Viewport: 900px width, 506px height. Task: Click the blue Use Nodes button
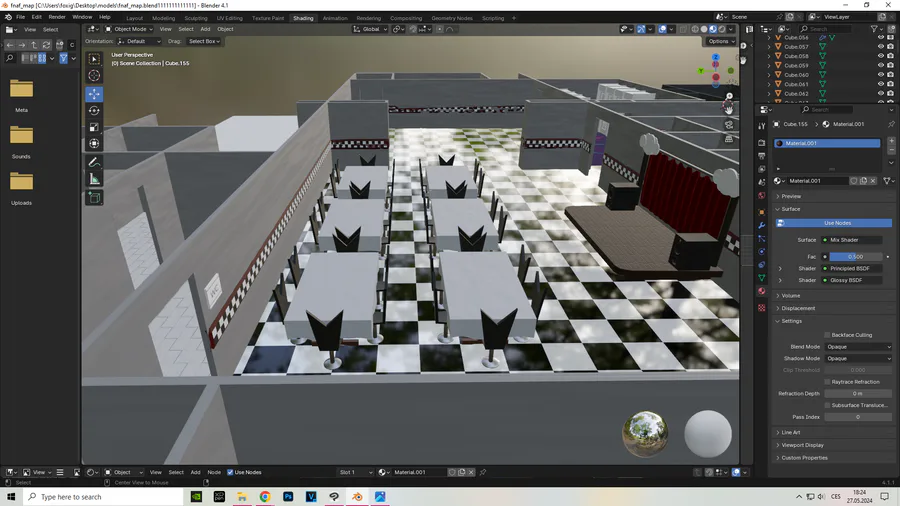coord(834,223)
